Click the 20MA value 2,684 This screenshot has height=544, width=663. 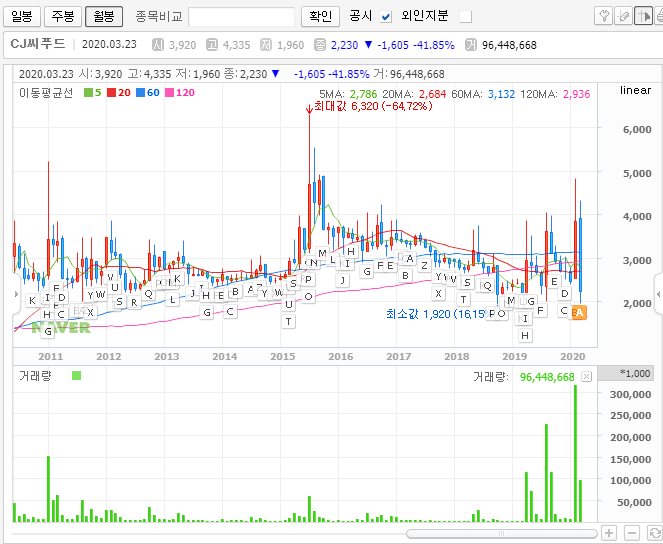tap(432, 94)
